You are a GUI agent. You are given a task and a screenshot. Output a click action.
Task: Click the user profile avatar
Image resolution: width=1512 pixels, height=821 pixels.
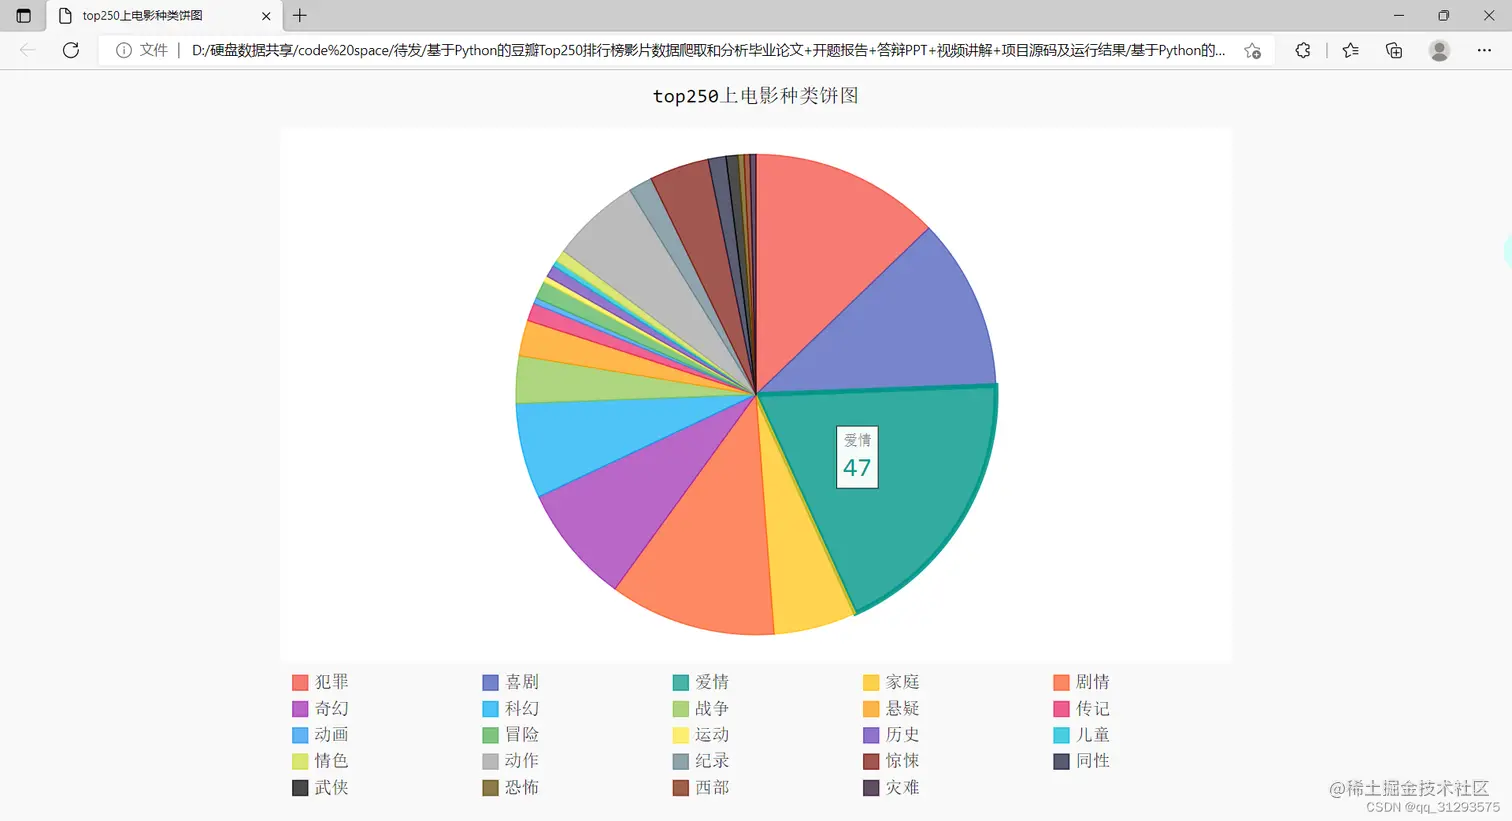[1439, 50]
